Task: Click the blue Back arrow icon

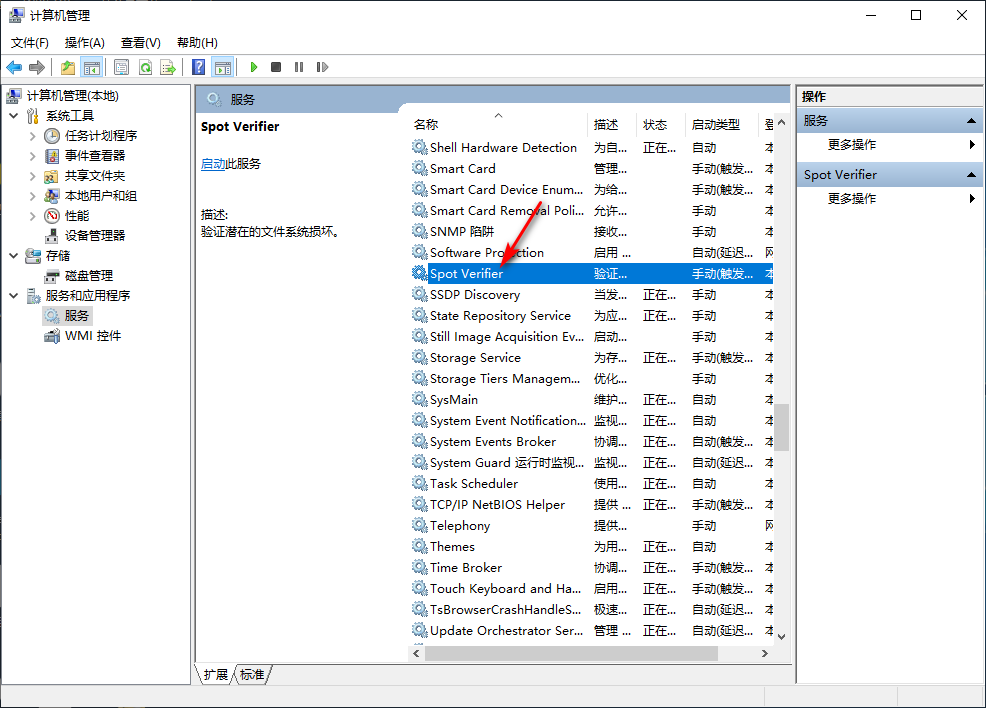Action: point(14,67)
